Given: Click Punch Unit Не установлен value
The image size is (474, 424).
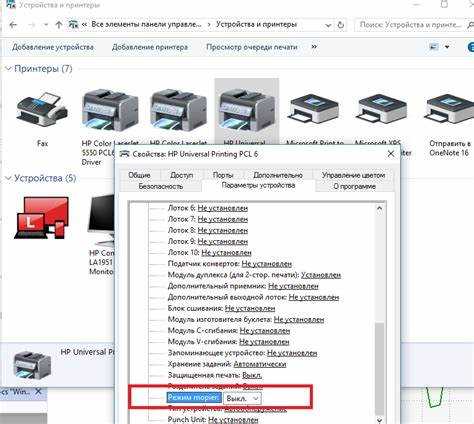Looking at the screenshot, I should 233,420.
